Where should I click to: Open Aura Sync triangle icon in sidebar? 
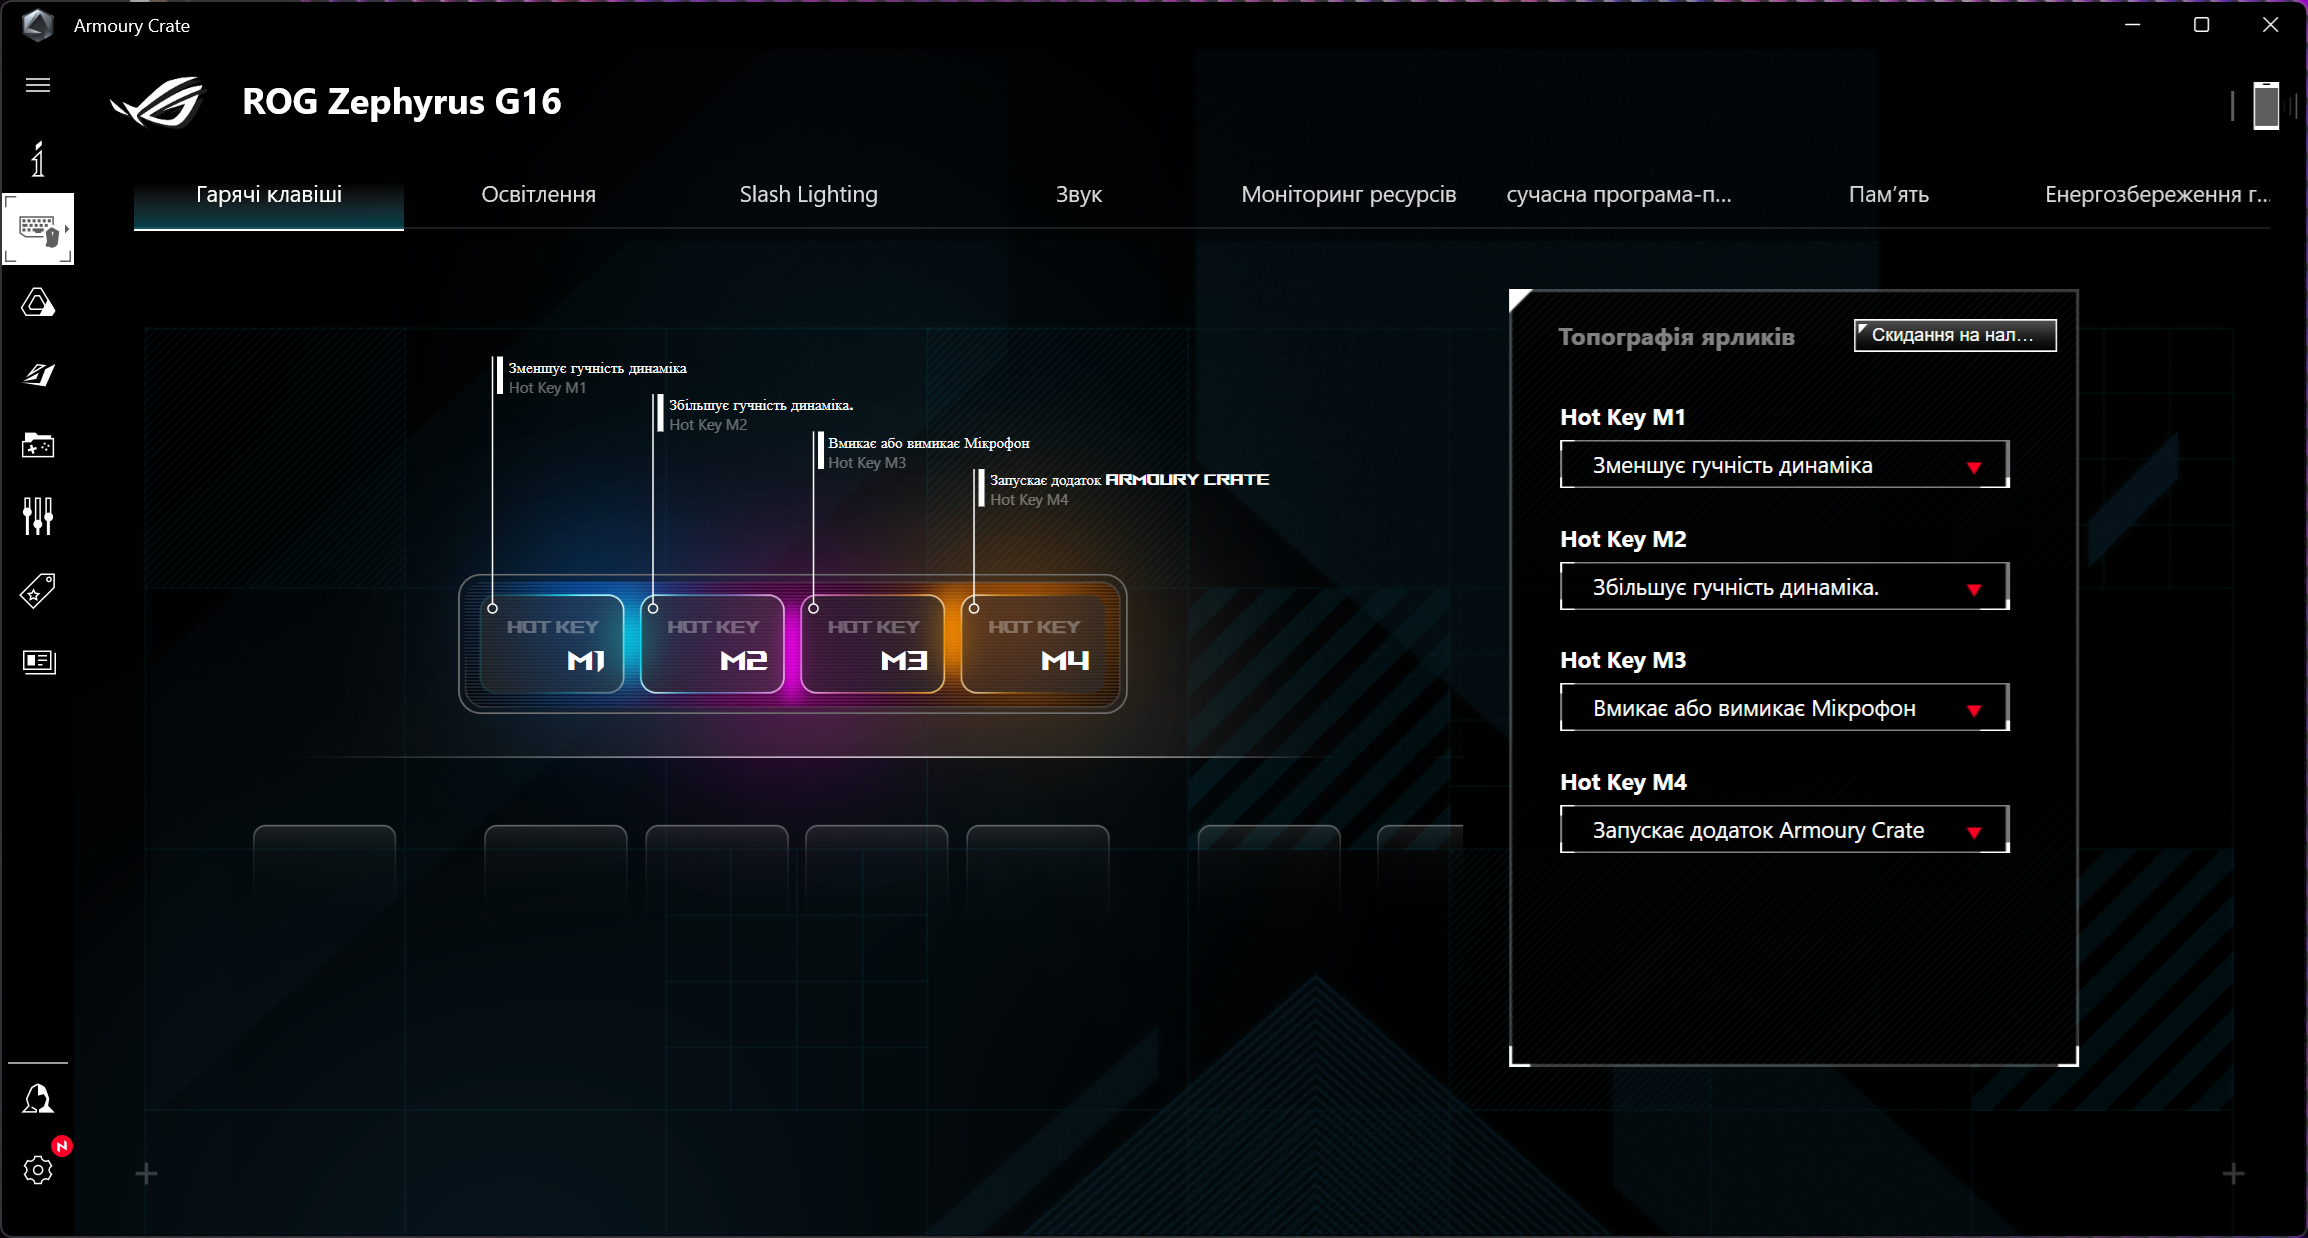click(38, 302)
